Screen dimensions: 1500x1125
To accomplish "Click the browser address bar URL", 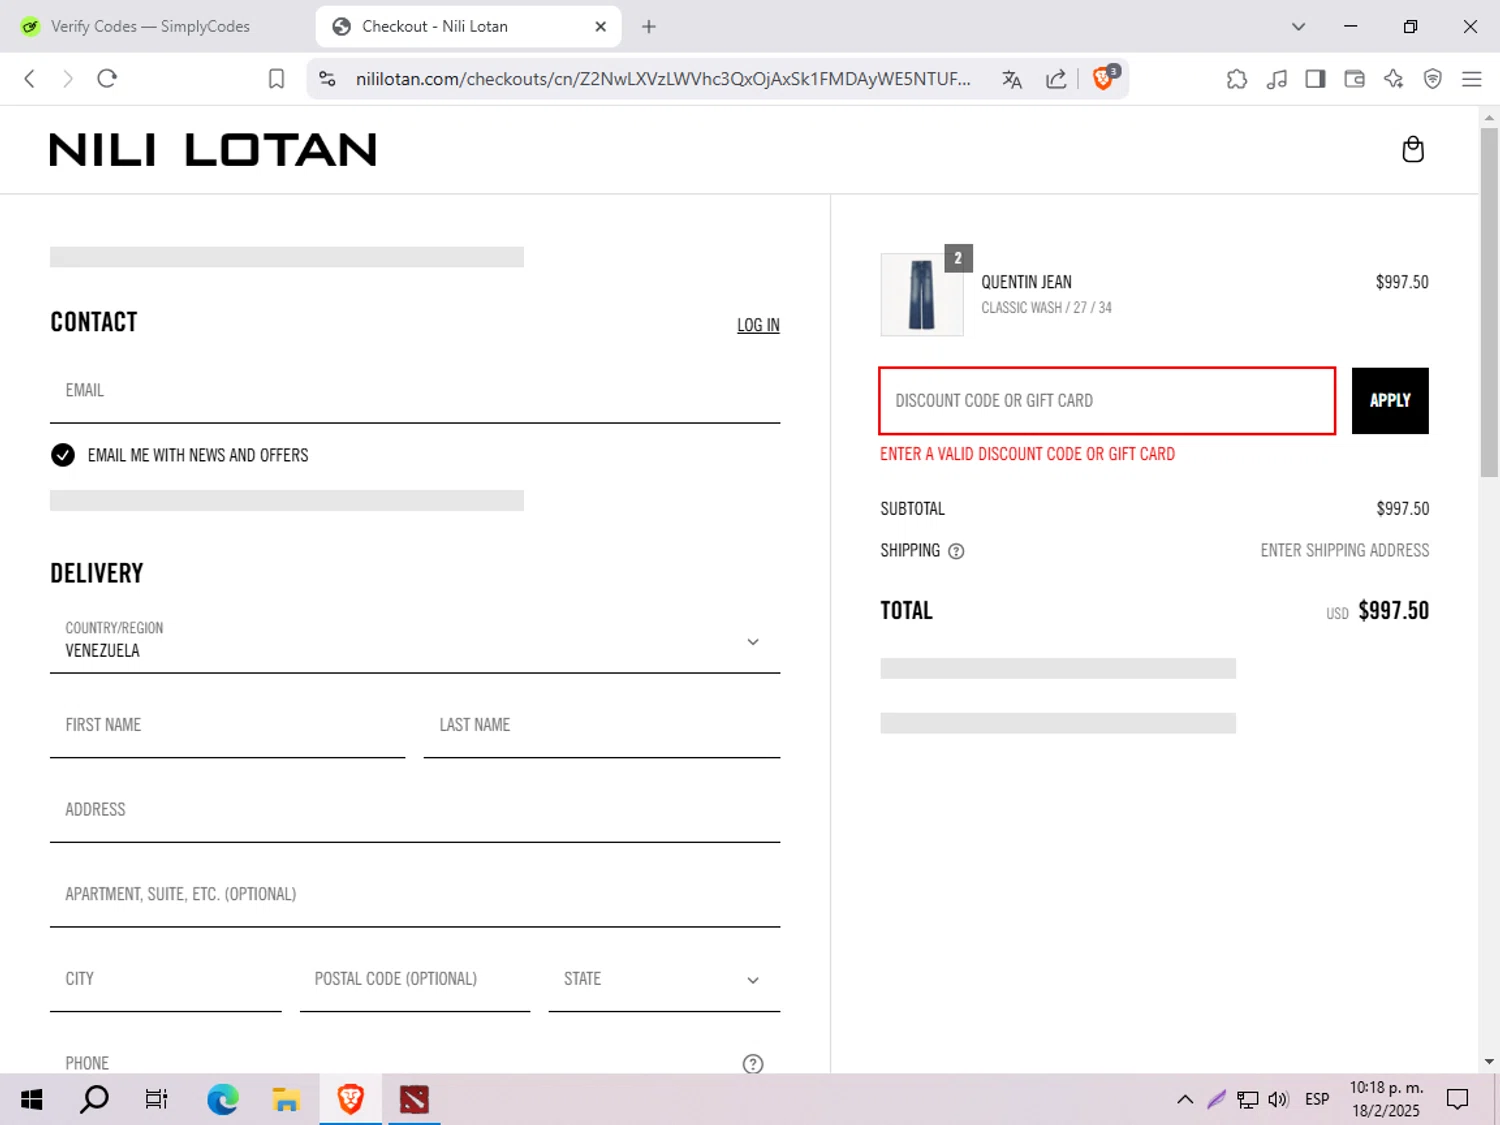I will pos(663,79).
